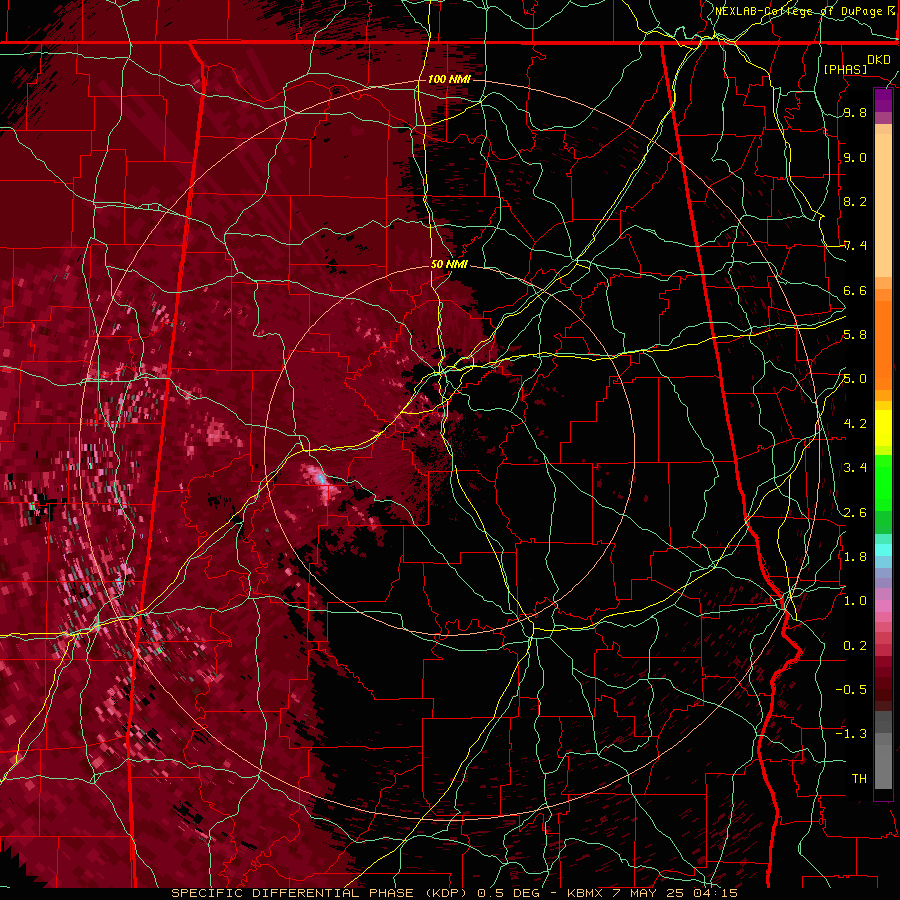Click the 1.8 scale value

click(855, 557)
